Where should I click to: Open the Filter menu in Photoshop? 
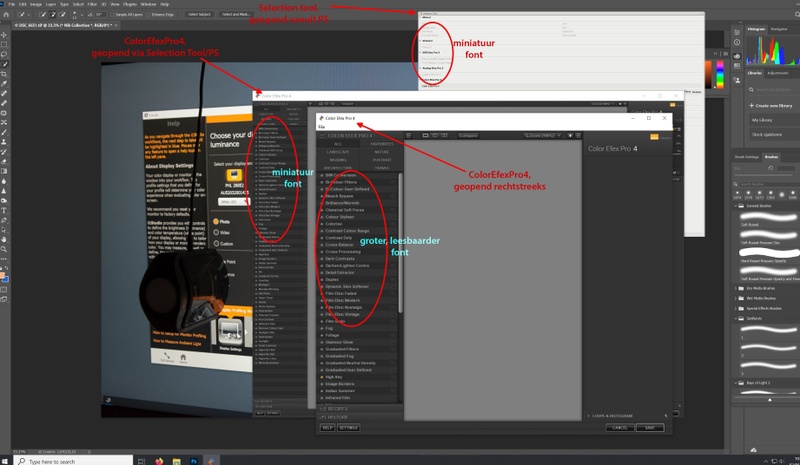click(92, 4)
